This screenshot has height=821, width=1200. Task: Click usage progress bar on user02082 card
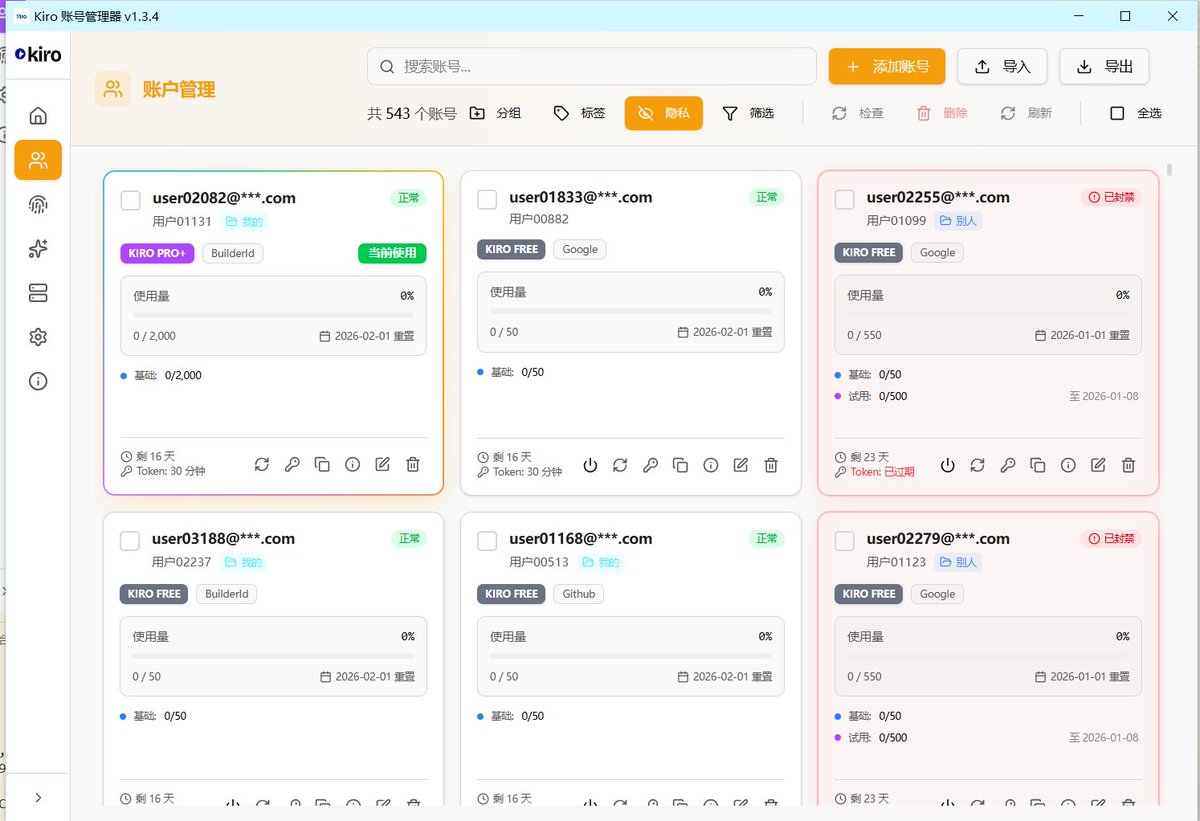point(273,315)
